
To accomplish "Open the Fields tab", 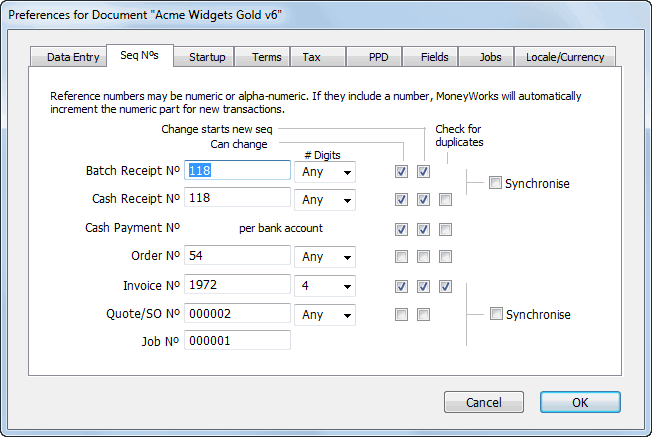I will [430, 57].
